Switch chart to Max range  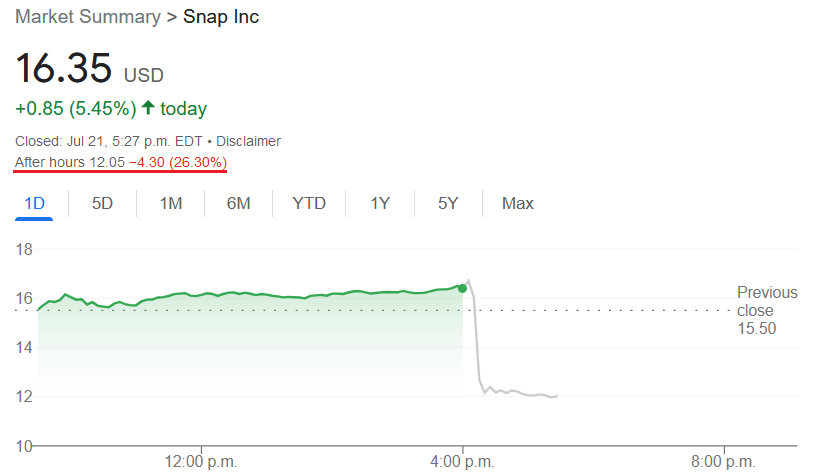(518, 204)
